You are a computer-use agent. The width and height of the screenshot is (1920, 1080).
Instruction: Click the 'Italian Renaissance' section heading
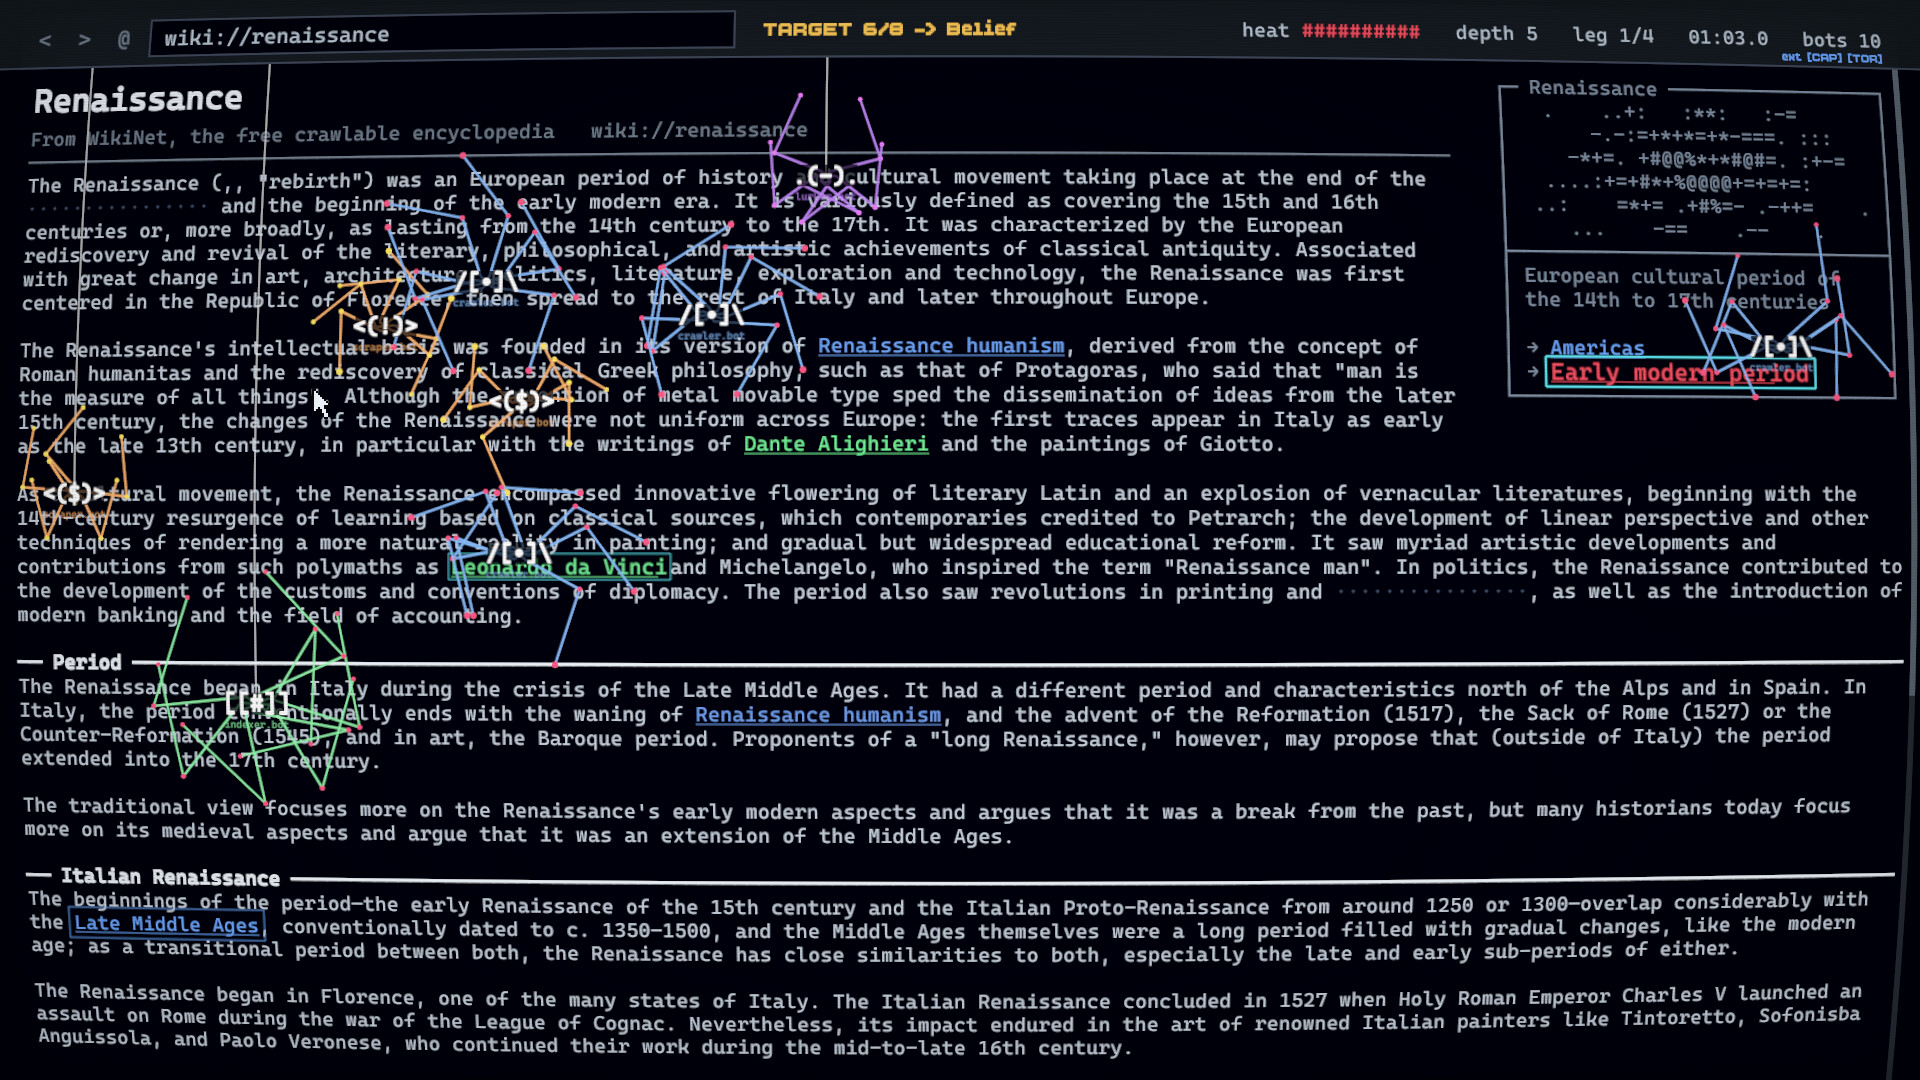coord(170,877)
